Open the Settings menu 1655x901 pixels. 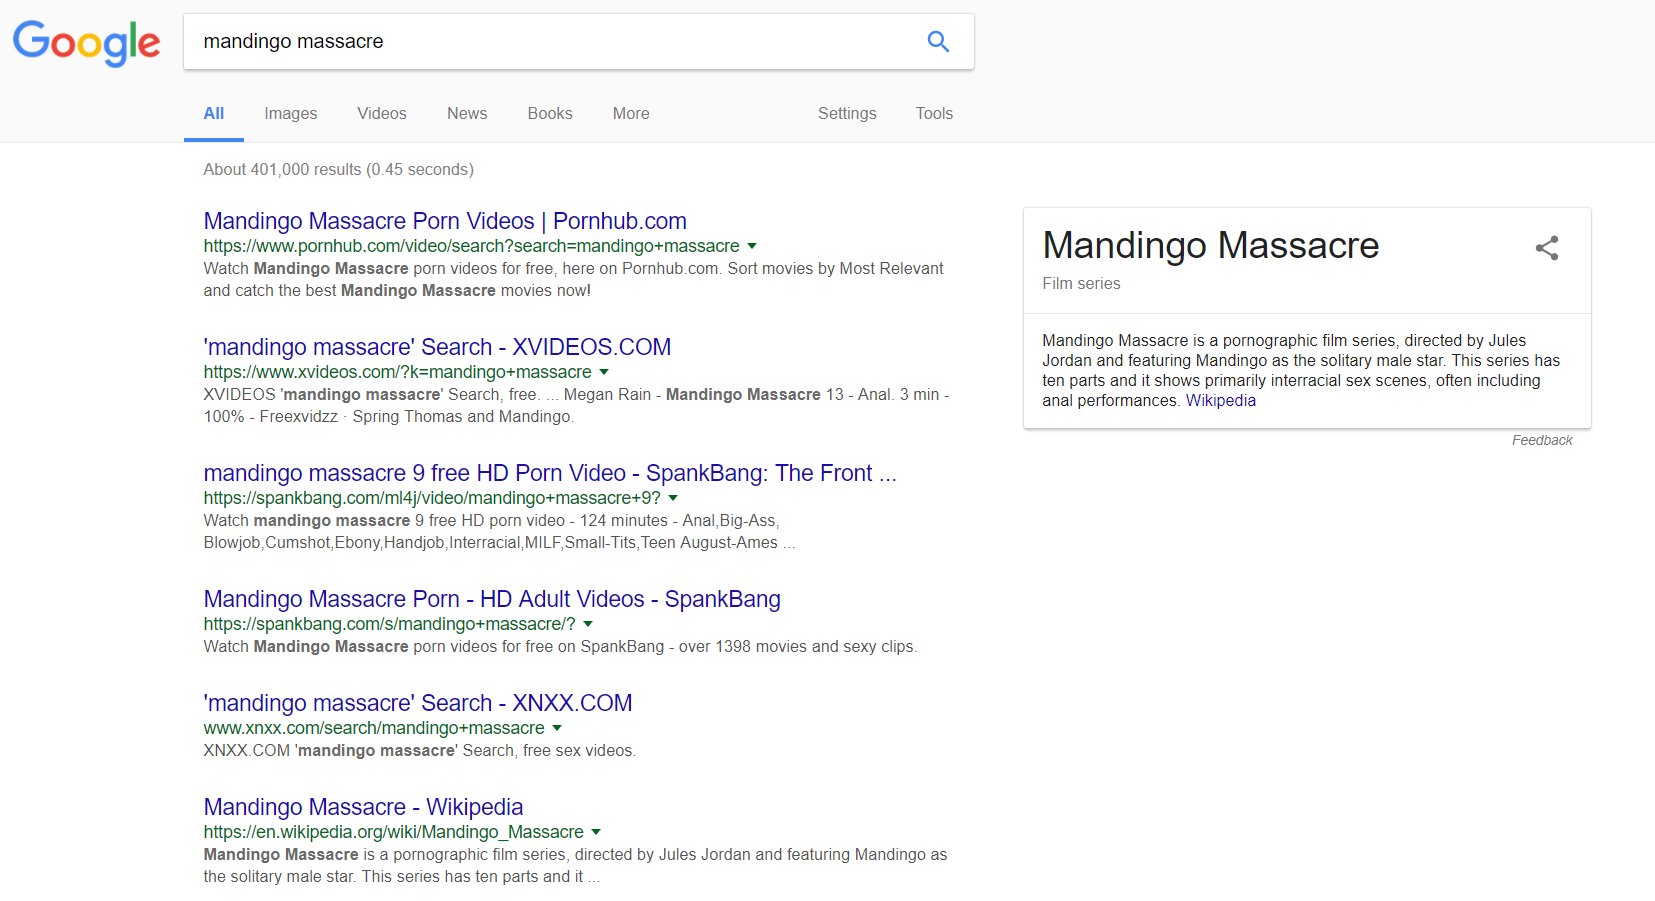coord(847,114)
